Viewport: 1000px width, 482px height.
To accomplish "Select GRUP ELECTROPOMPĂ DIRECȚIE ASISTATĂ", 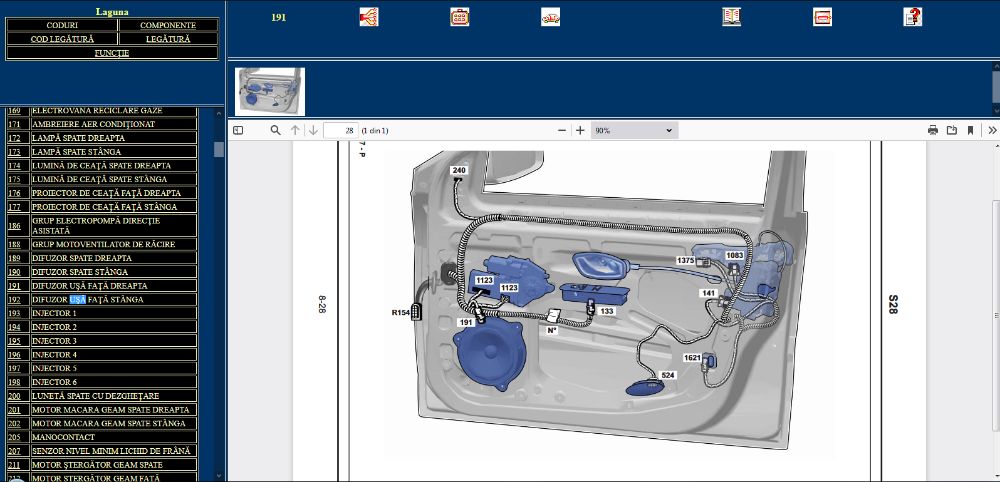I will [114, 226].
